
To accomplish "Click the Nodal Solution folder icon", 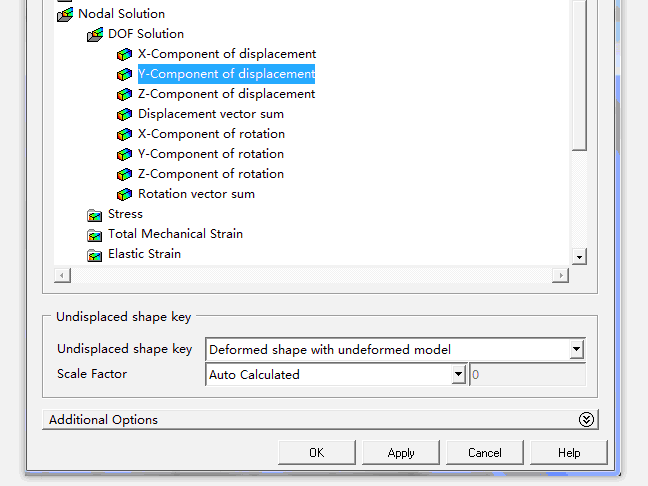I will 65,14.
